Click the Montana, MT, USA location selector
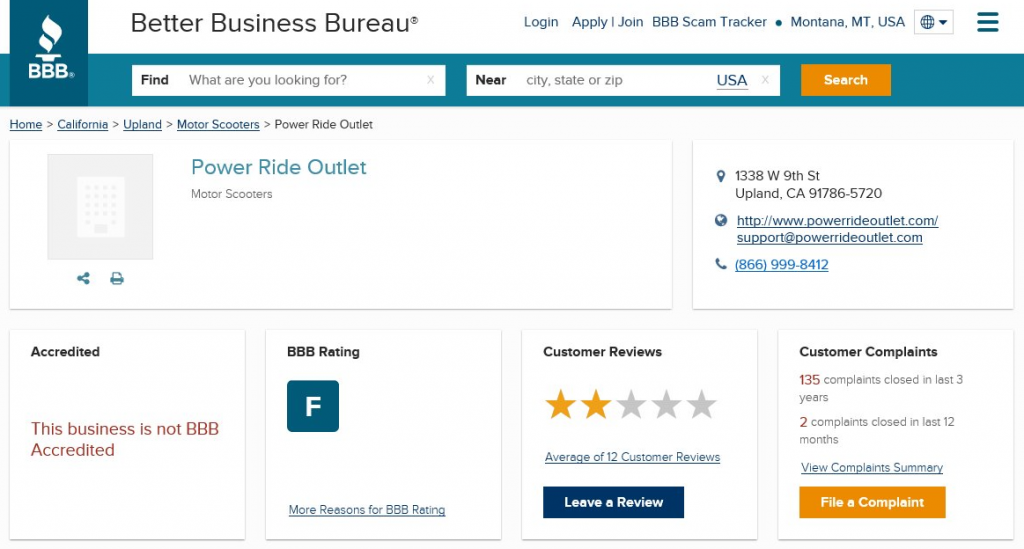The width and height of the screenshot is (1024, 549). coord(847,22)
